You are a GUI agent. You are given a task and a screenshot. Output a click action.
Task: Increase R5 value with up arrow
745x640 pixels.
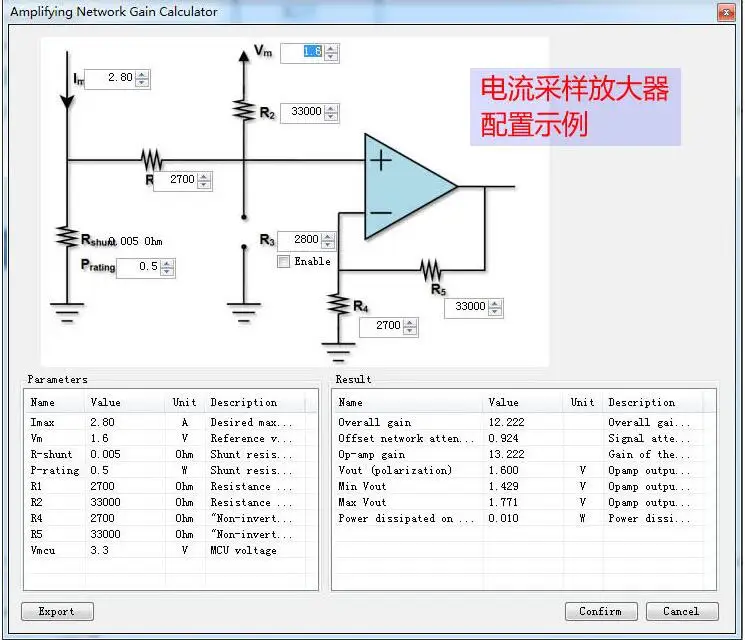[495, 304]
